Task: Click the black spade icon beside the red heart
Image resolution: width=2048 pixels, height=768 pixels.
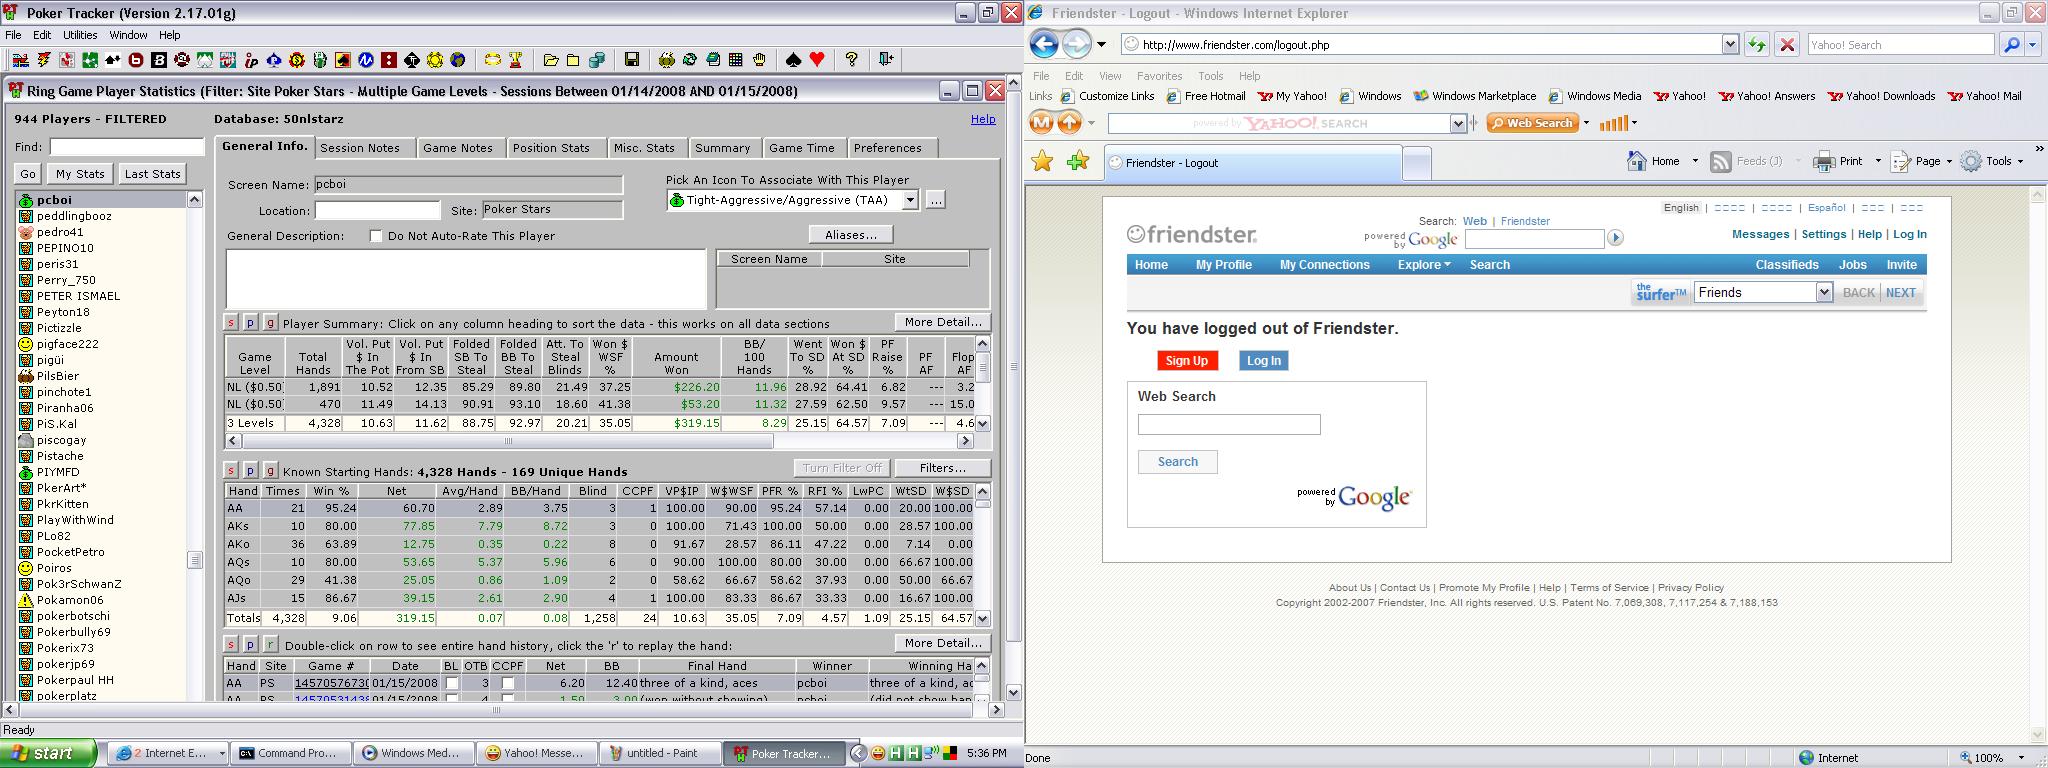Action: click(x=794, y=60)
